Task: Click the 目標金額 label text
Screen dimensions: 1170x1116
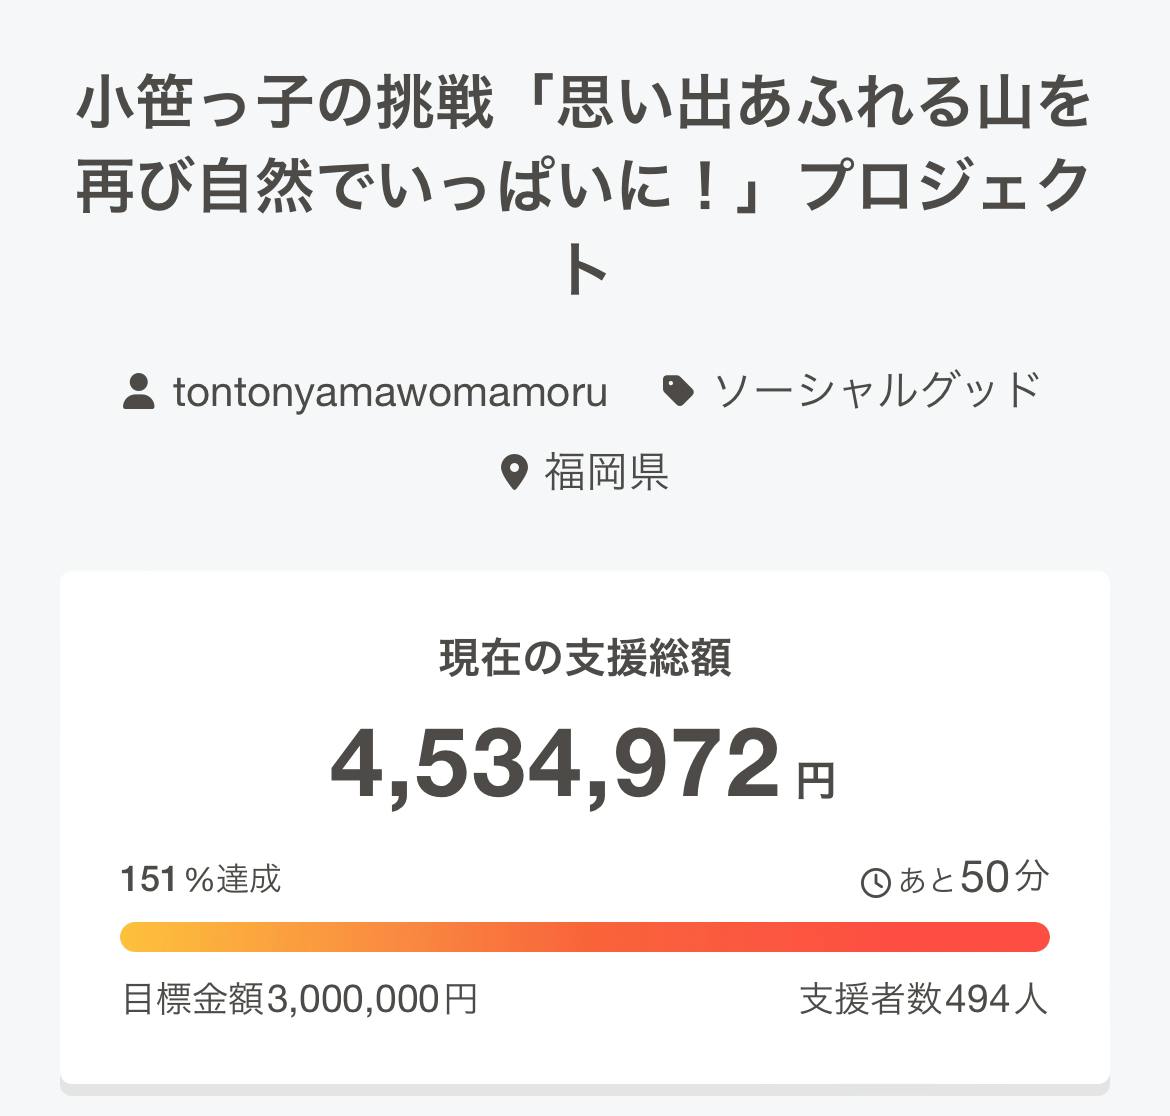Action: click(193, 999)
